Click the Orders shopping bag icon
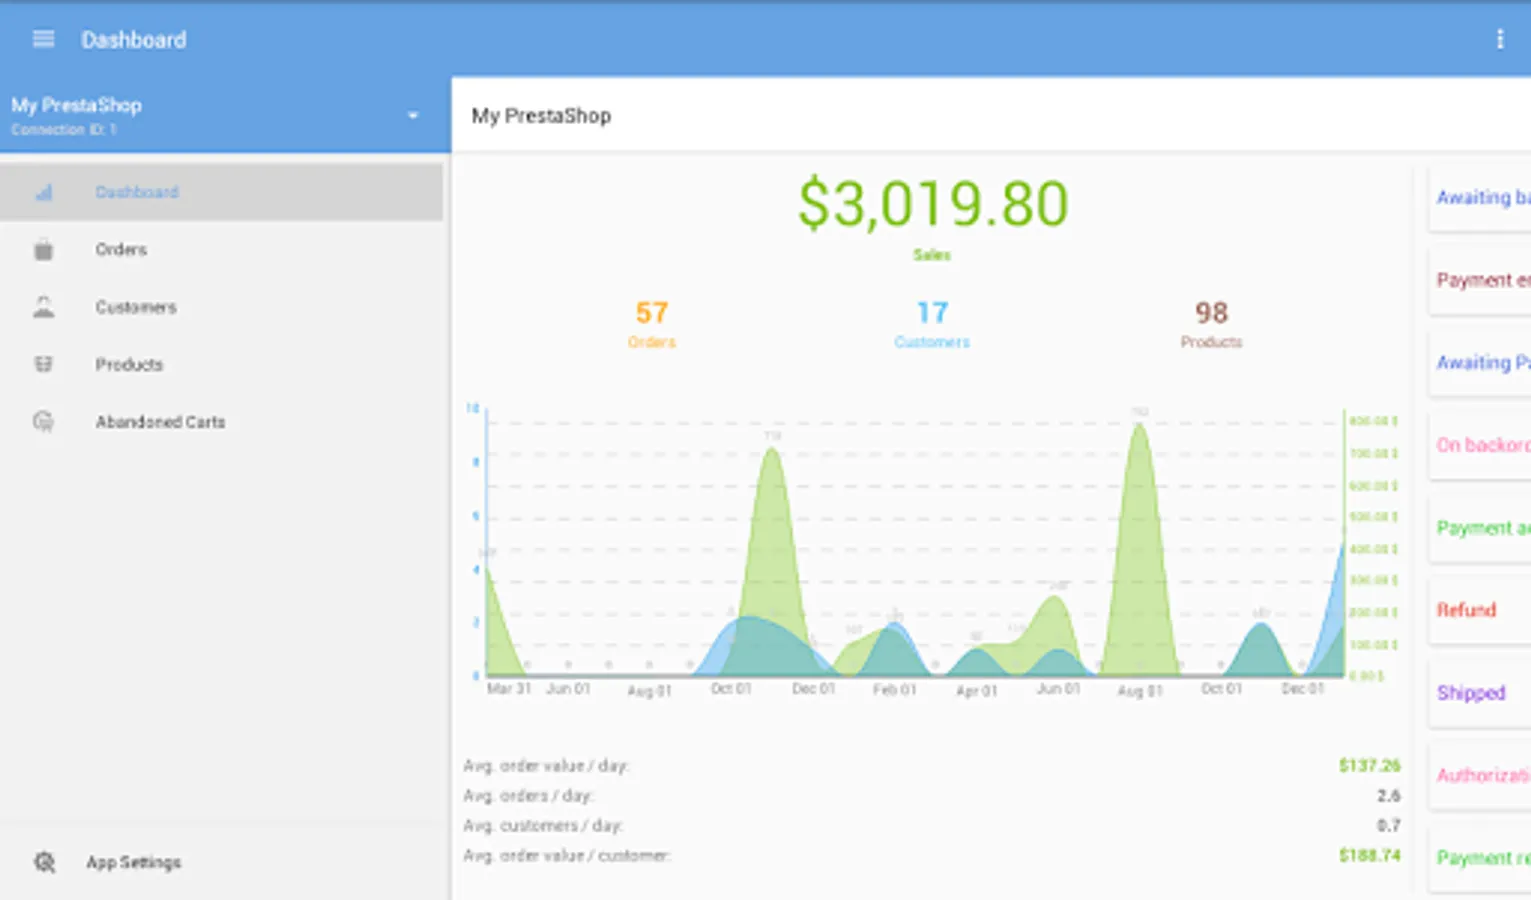 (43, 250)
